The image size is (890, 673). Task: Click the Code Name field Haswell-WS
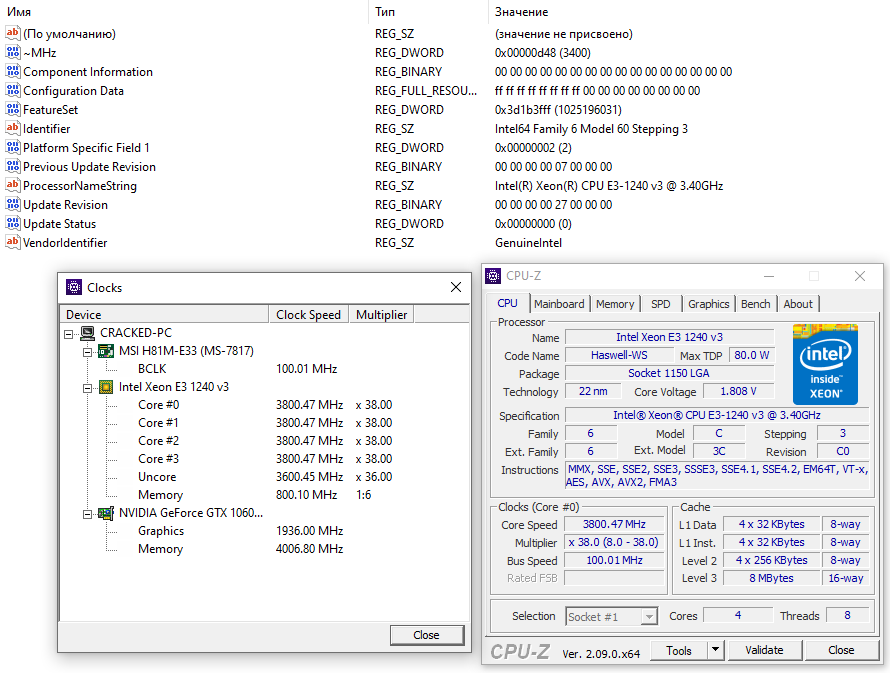(x=619, y=355)
